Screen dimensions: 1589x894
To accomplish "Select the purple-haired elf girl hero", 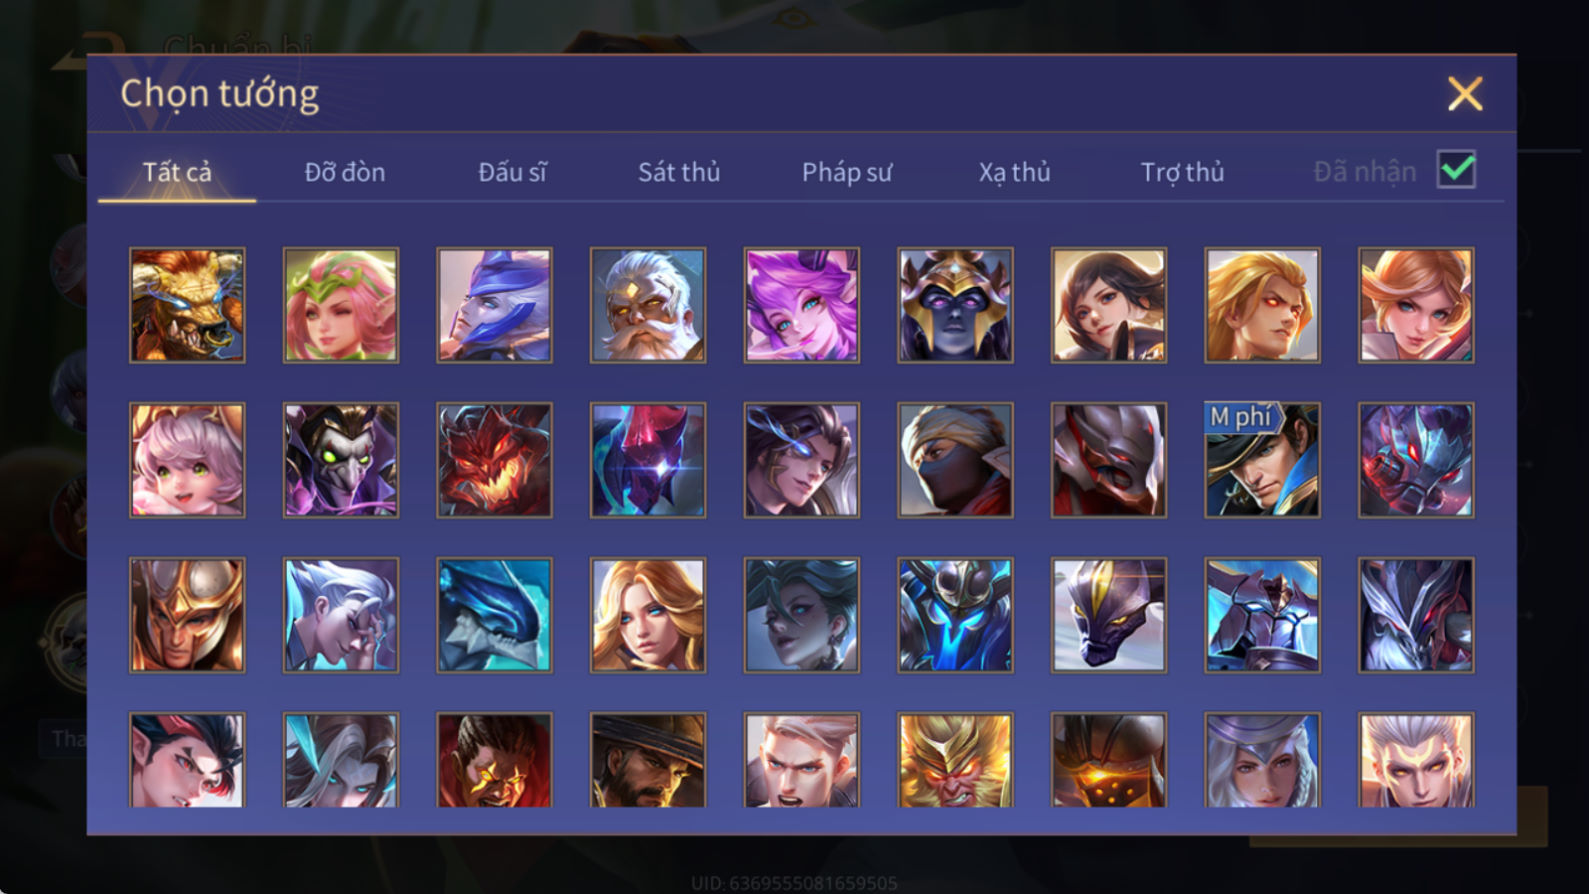I will click(x=801, y=305).
